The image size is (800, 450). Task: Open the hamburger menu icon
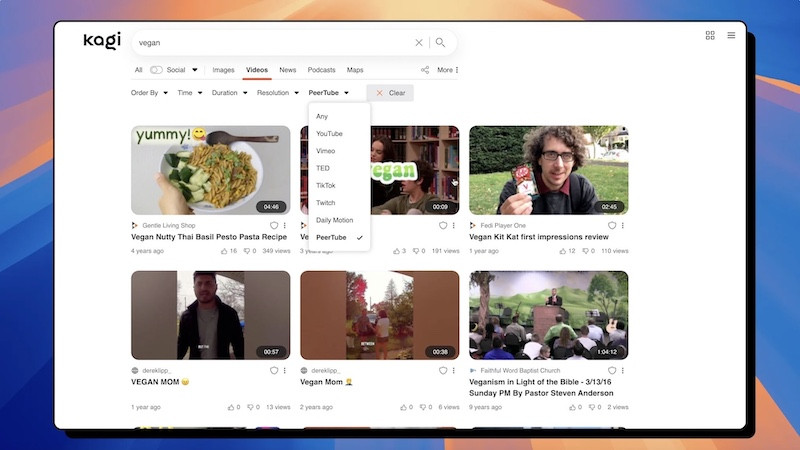coord(731,35)
